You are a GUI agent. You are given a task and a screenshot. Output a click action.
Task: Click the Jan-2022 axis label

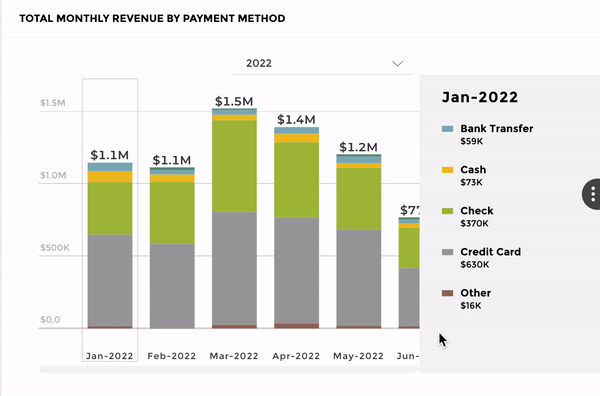coord(109,356)
